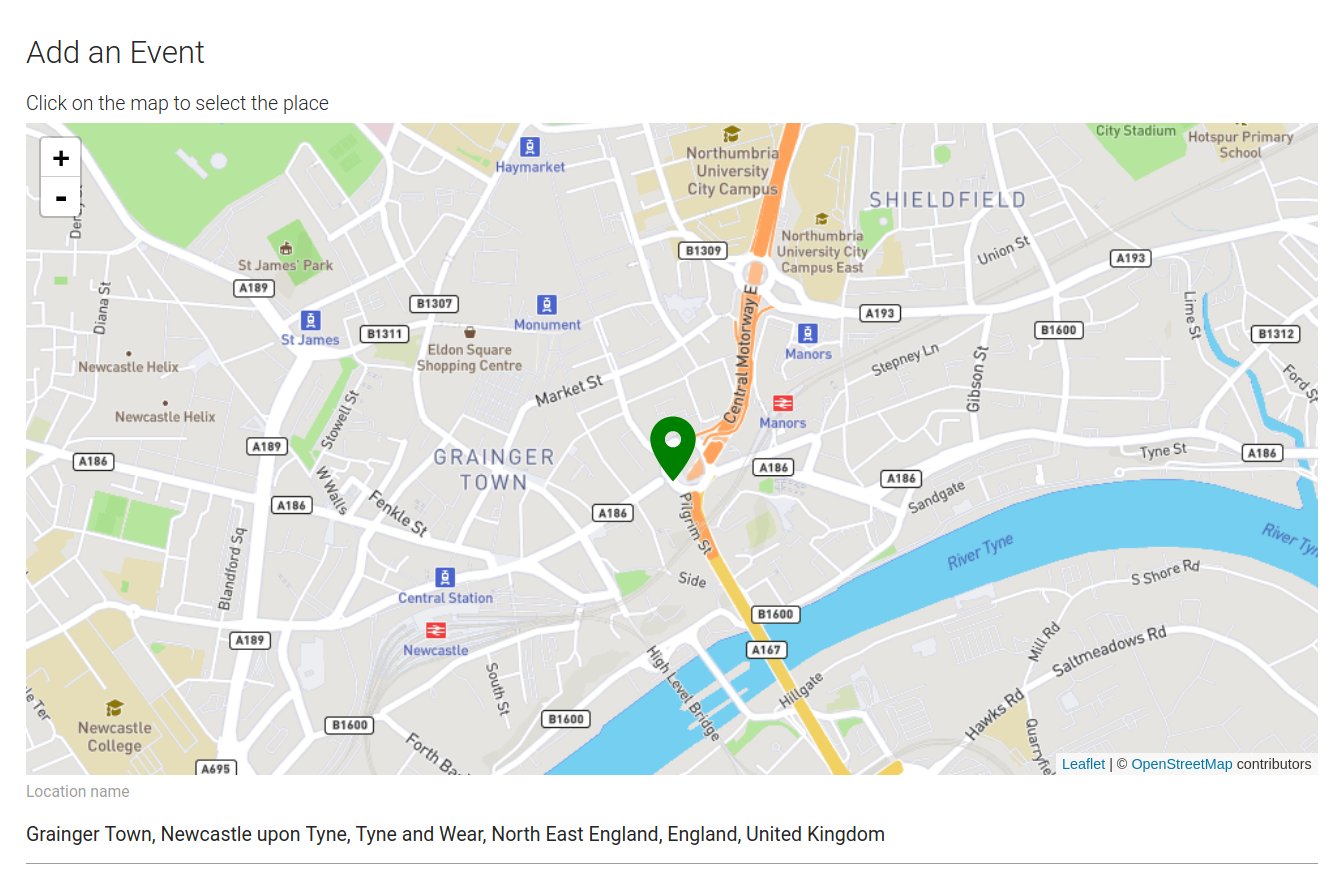Click the Shieldfield district label

pos(947,200)
